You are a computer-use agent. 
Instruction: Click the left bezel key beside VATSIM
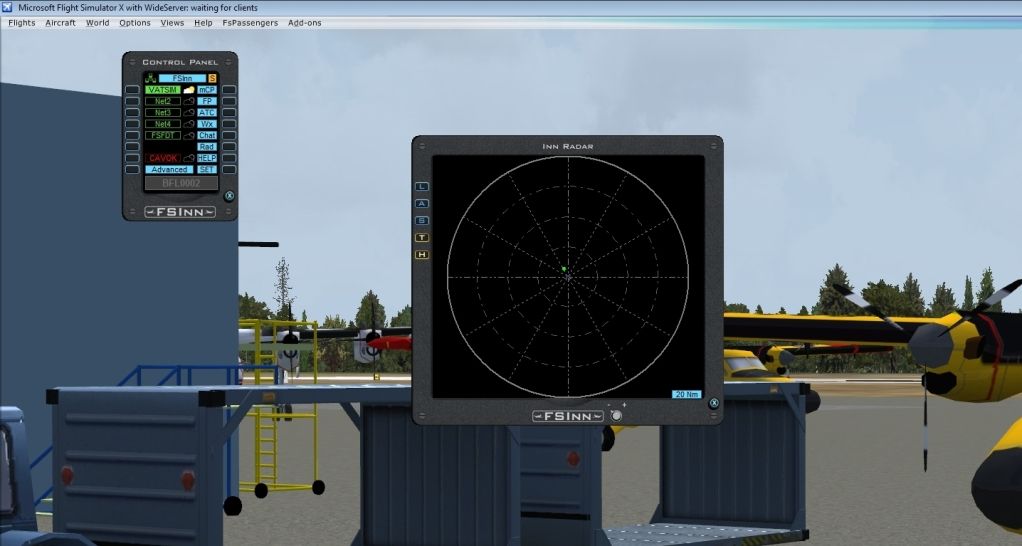pos(132,89)
